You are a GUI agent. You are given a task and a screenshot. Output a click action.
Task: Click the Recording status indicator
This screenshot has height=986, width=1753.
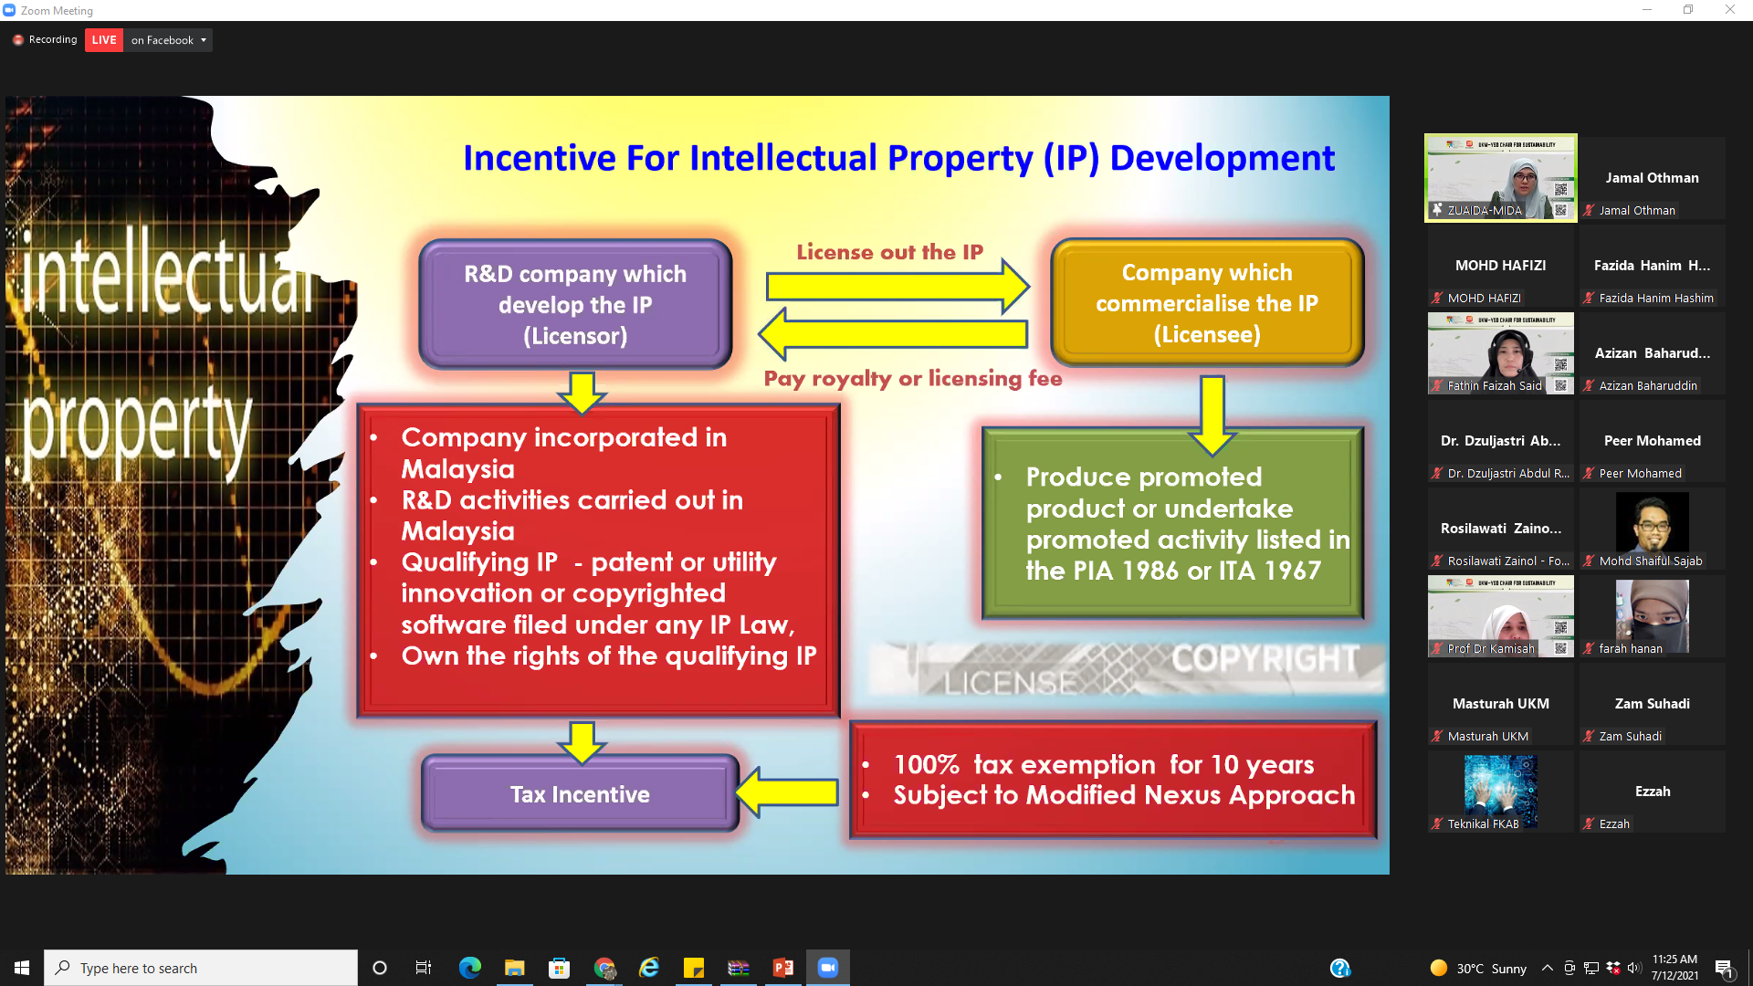click(45, 40)
